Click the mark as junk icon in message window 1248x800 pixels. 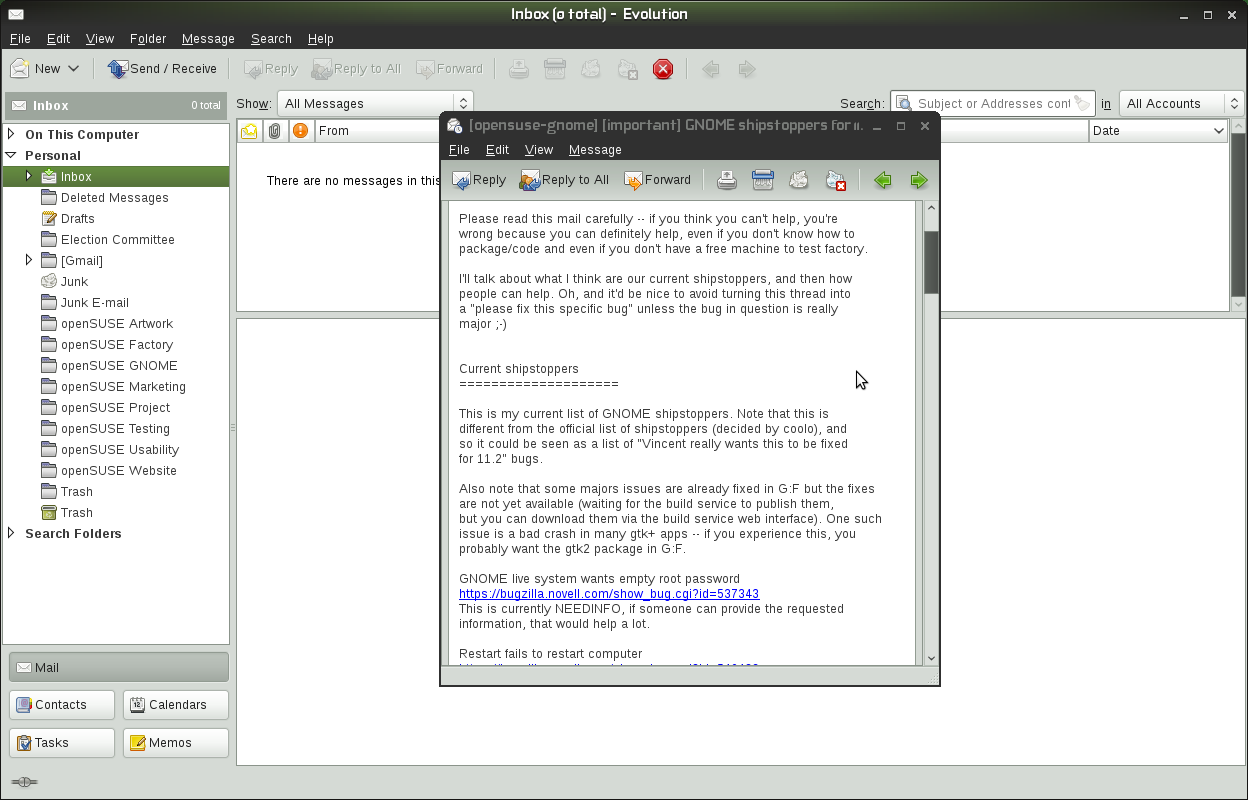[798, 180]
